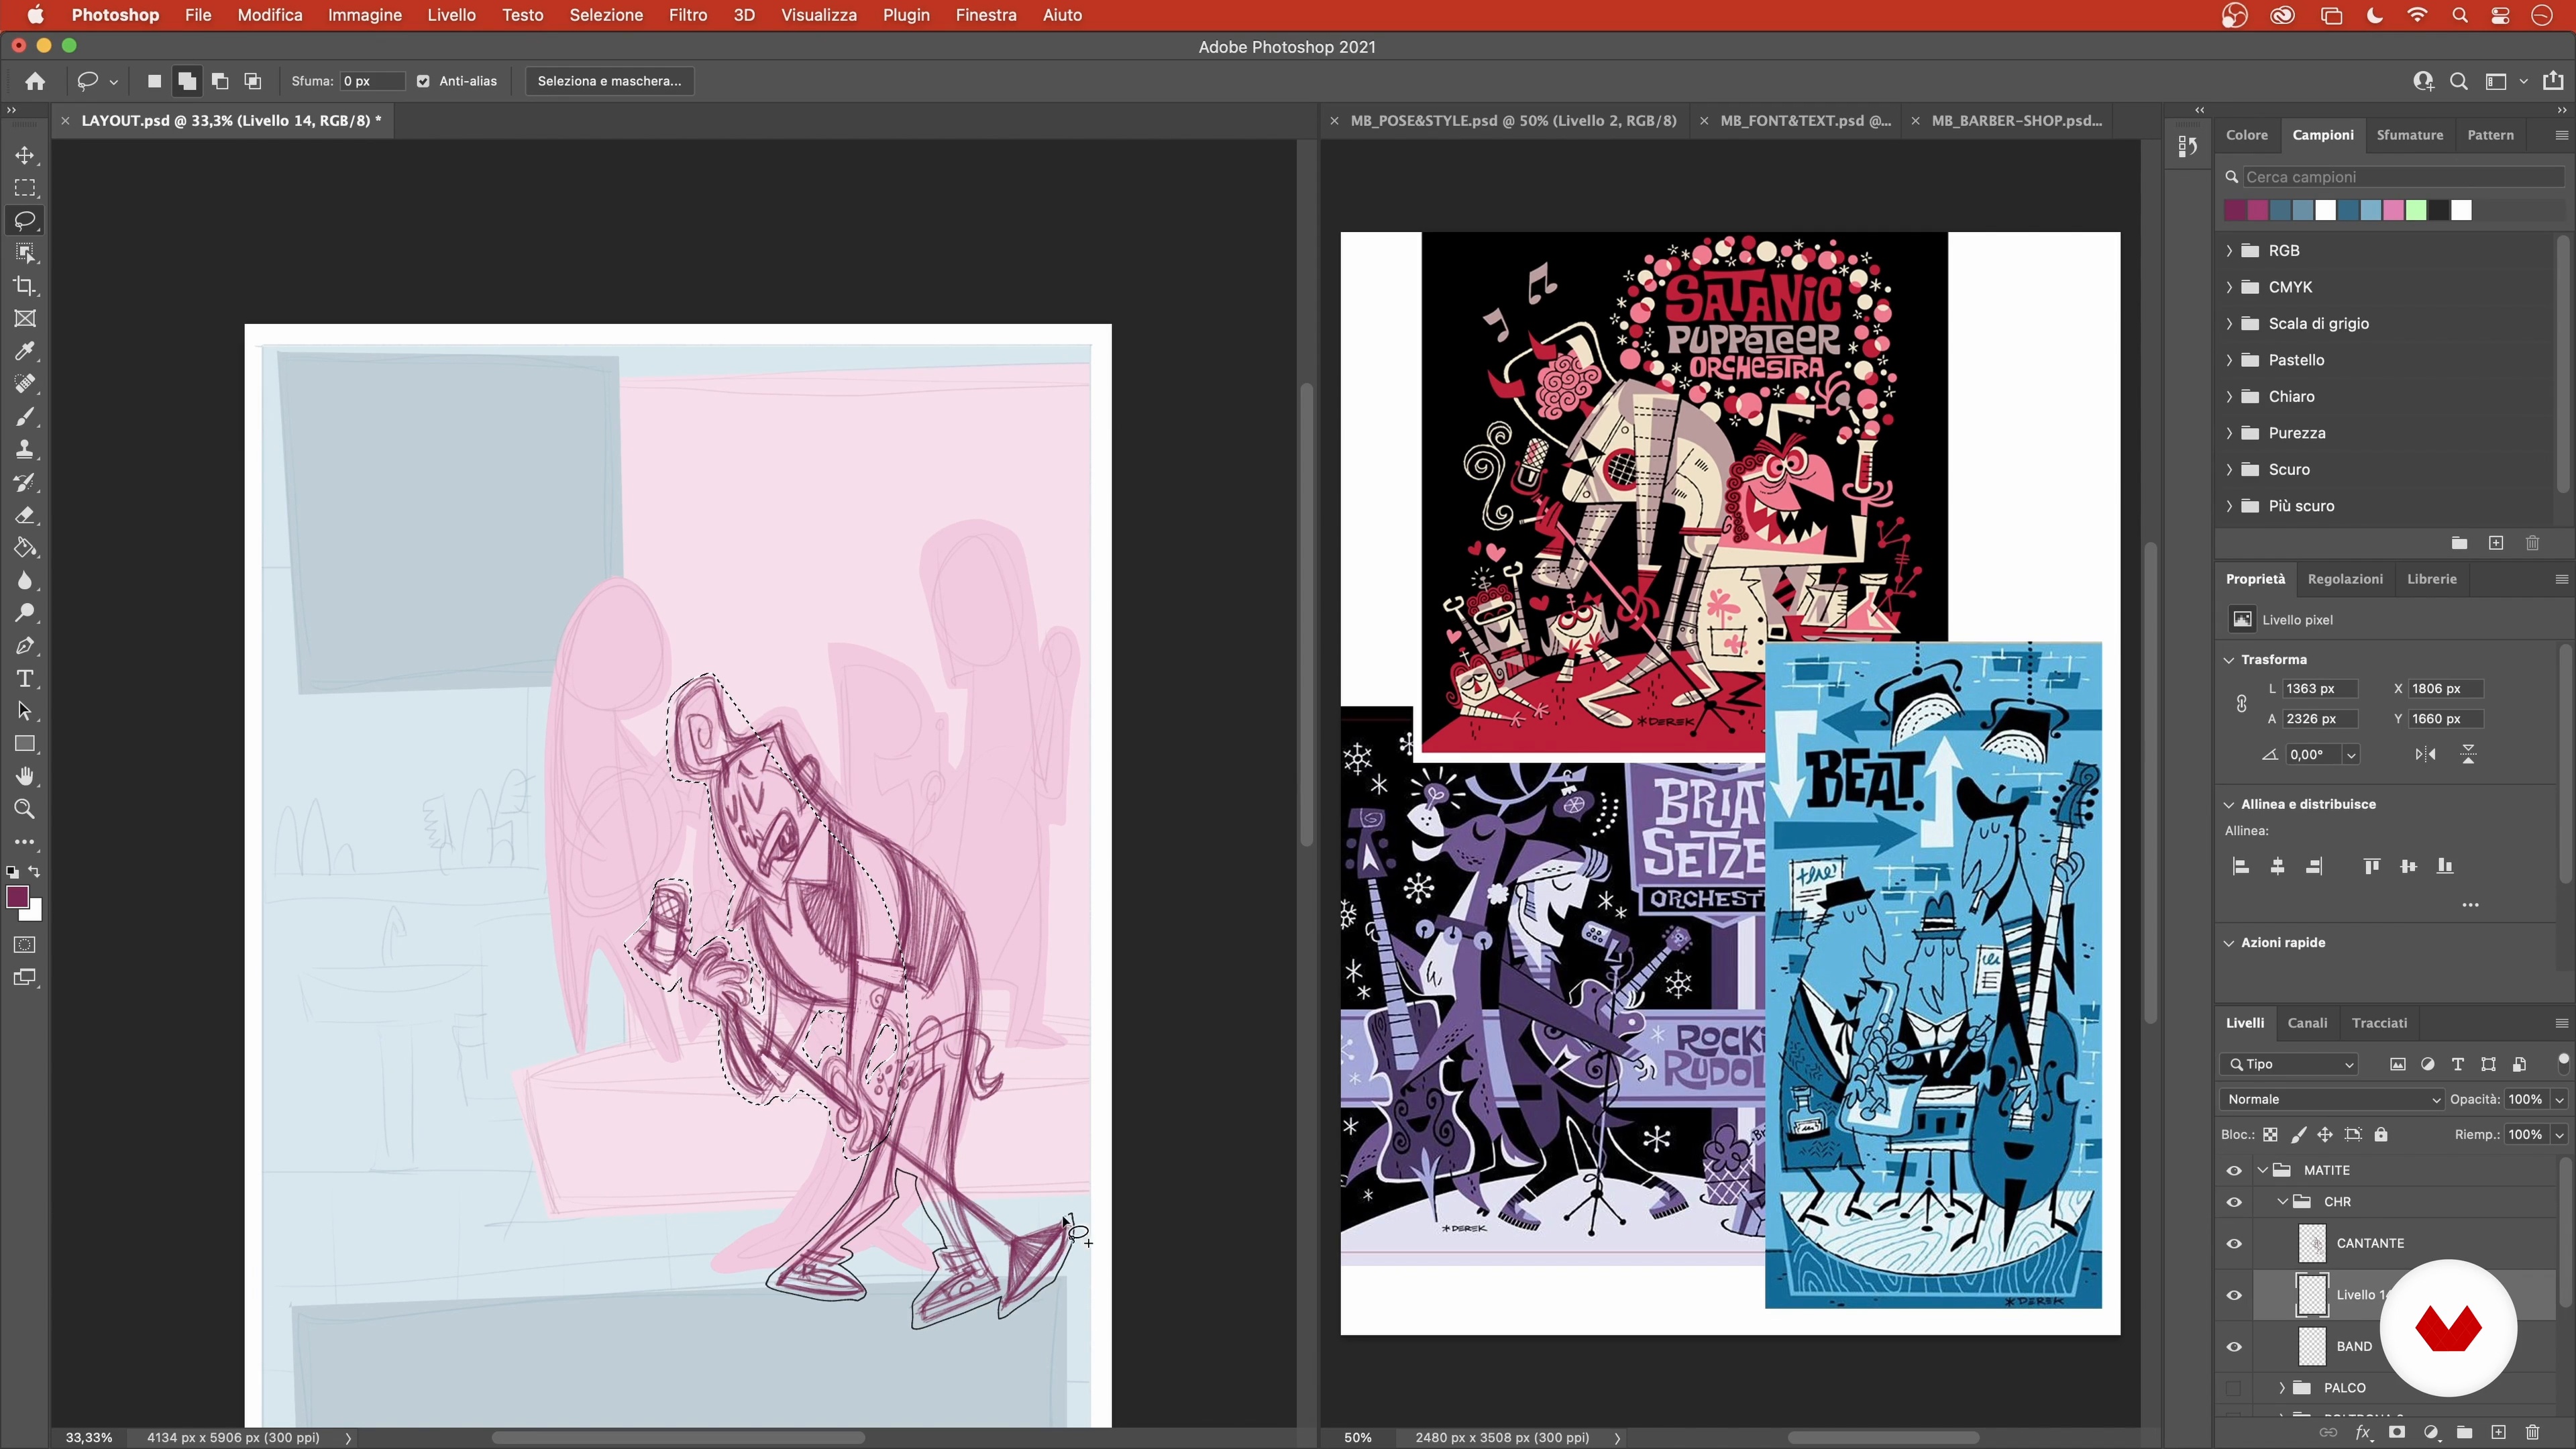Collapse the Allinea e distribuisce section
2576x1449 pixels.
2228,805
